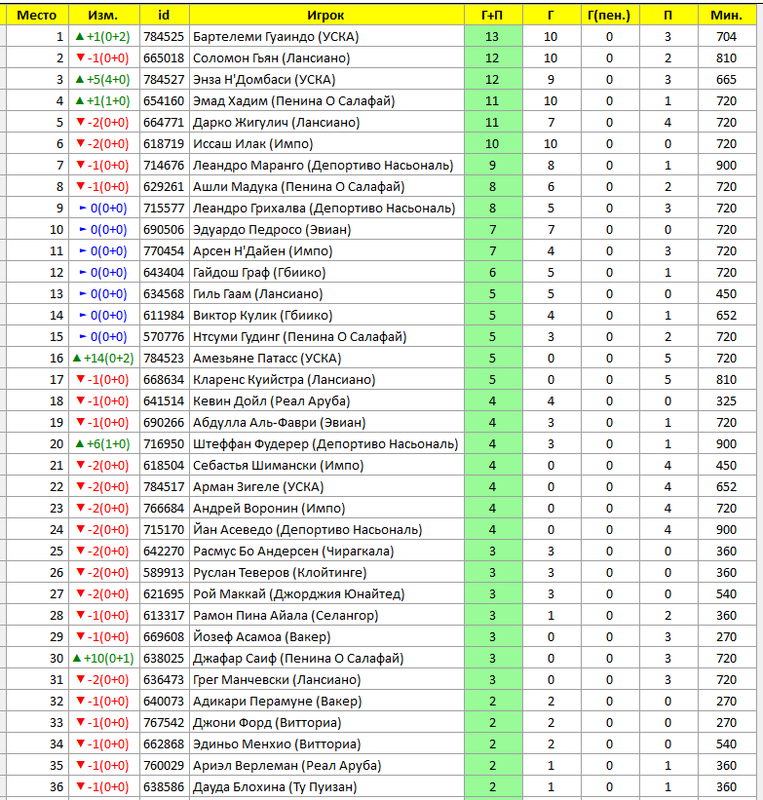Click Г+П value 13
Image resolution: width=763 pixels, height=800 pixels.
[x=493, y=37]
